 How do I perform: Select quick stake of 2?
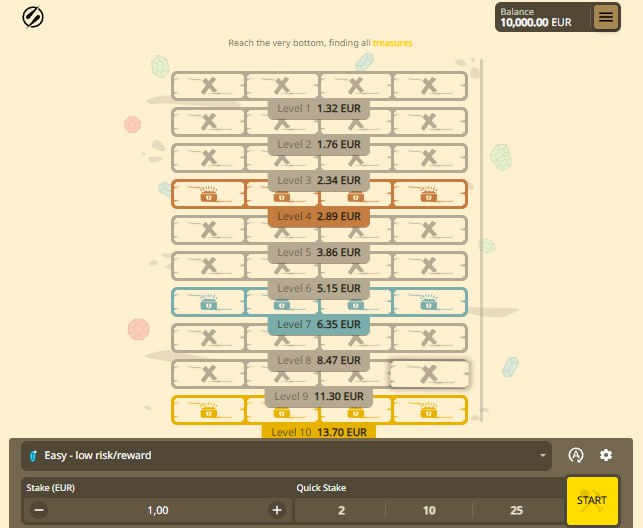(341, 510)
